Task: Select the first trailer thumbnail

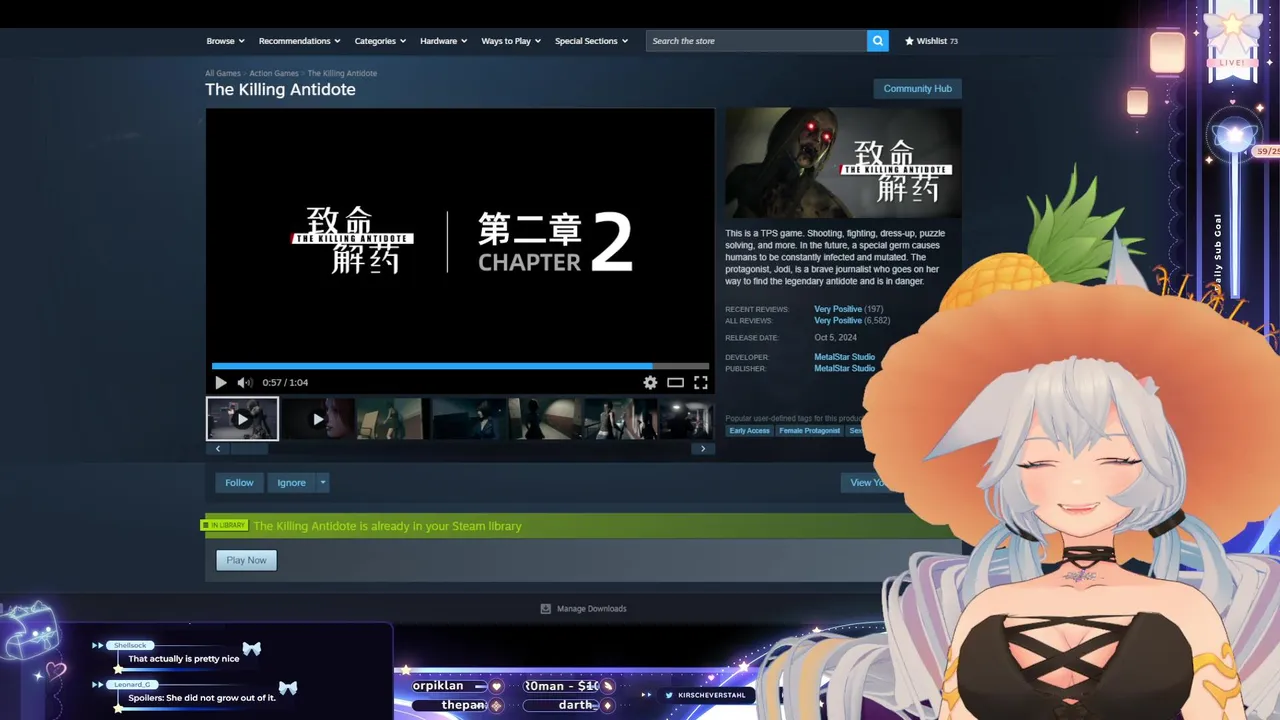Action: (x=242, y=419)
